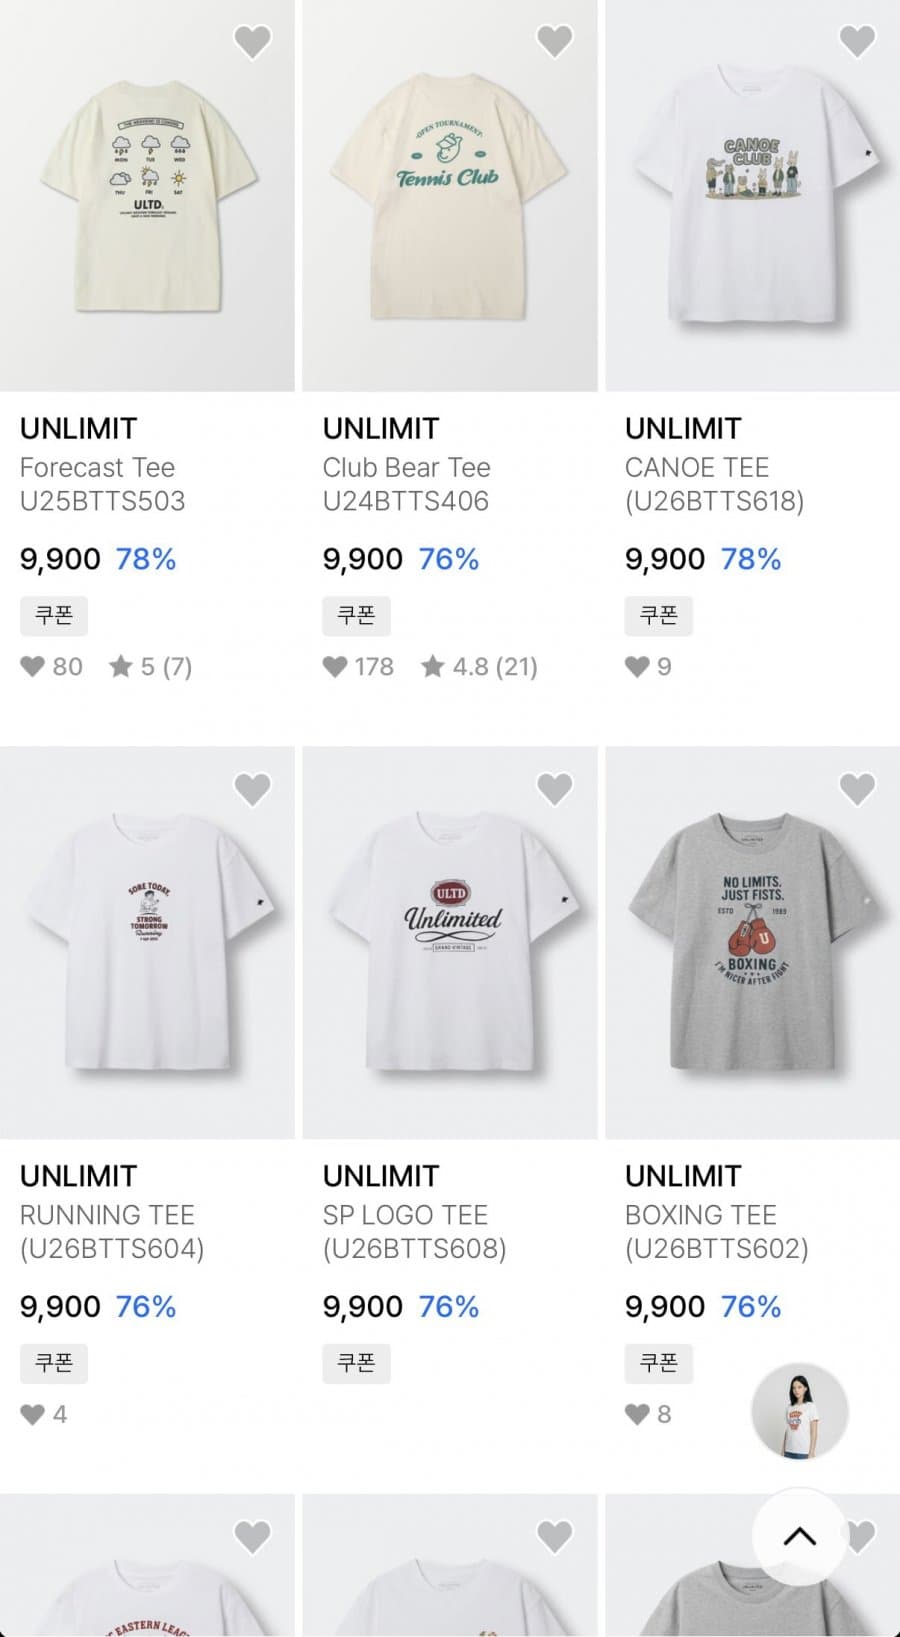Open Club Bear Tee U24BTTS406 product link
900x1637 pixels.
tap(406, 484)
